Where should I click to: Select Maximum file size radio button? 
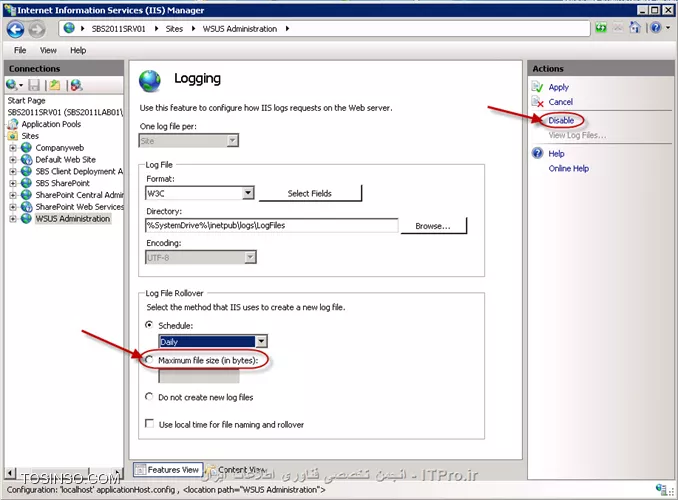149,360
